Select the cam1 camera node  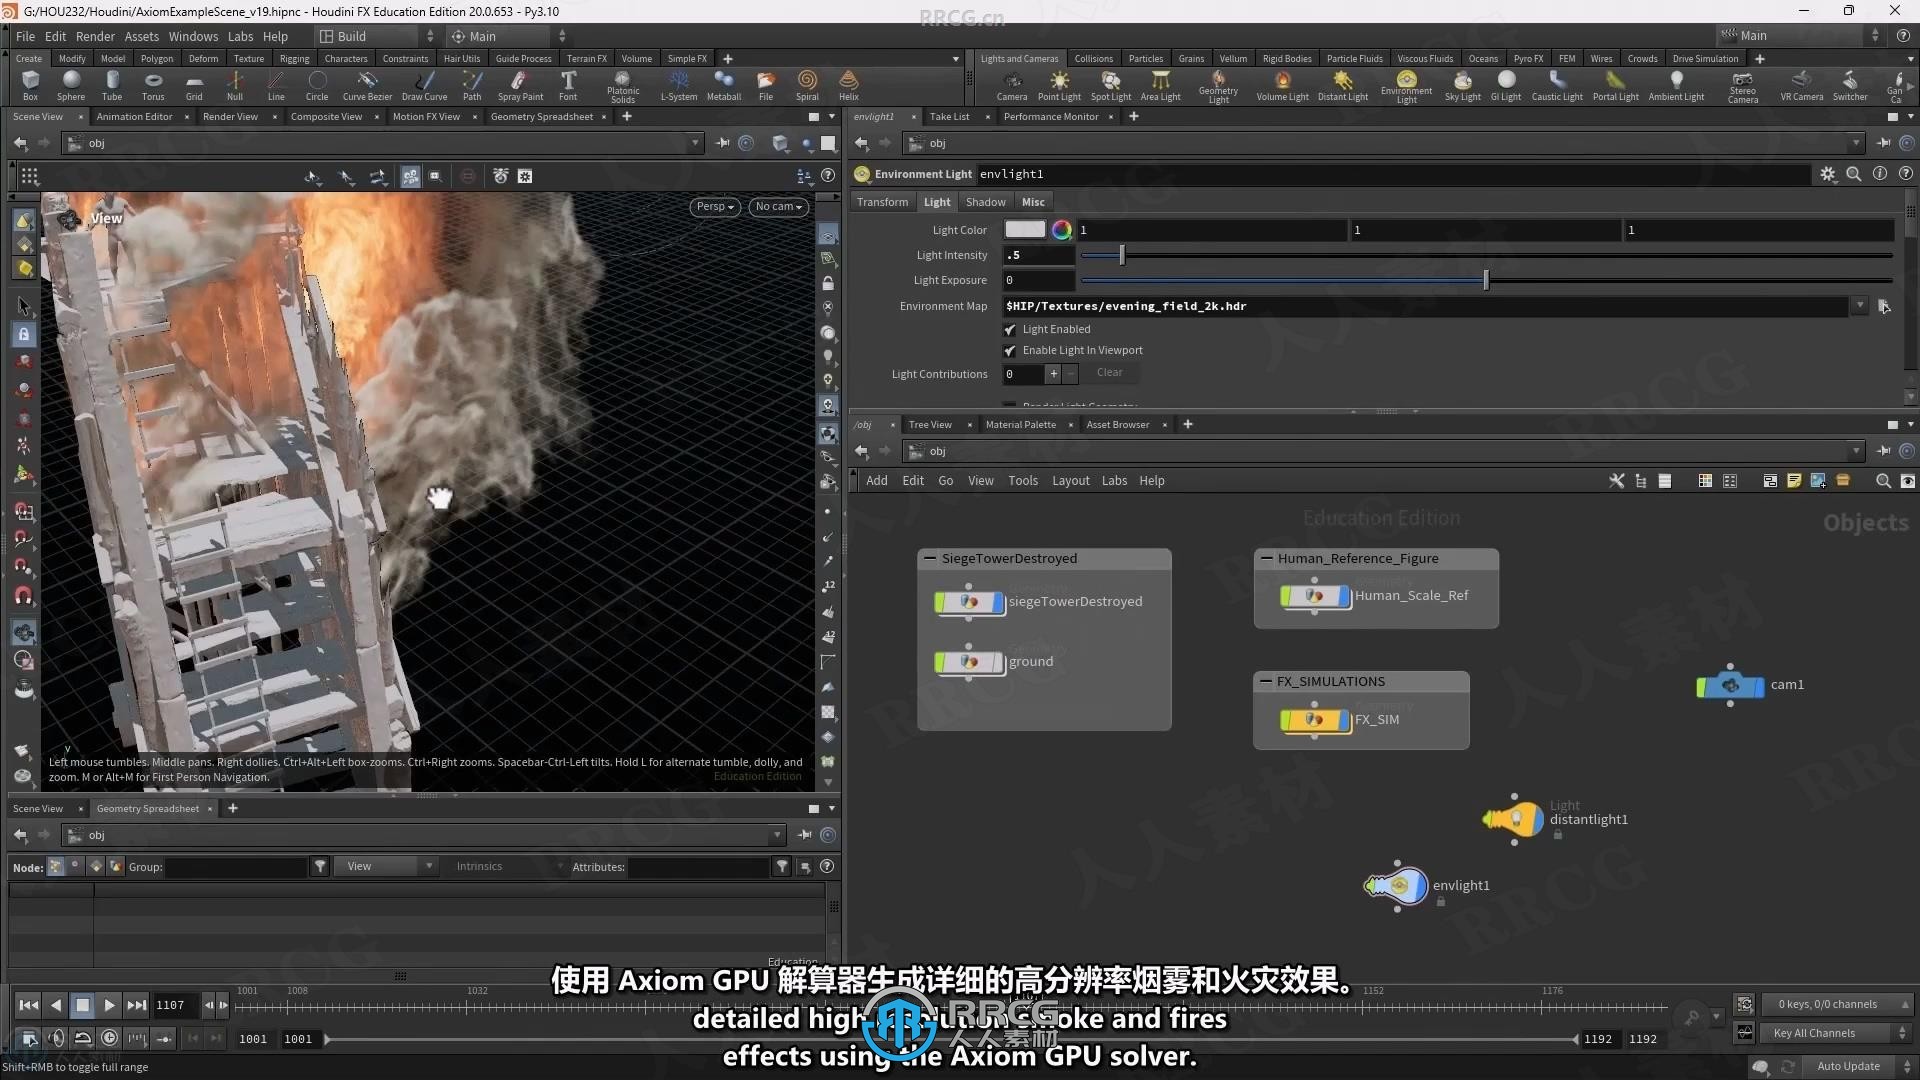coord(1730,686)
